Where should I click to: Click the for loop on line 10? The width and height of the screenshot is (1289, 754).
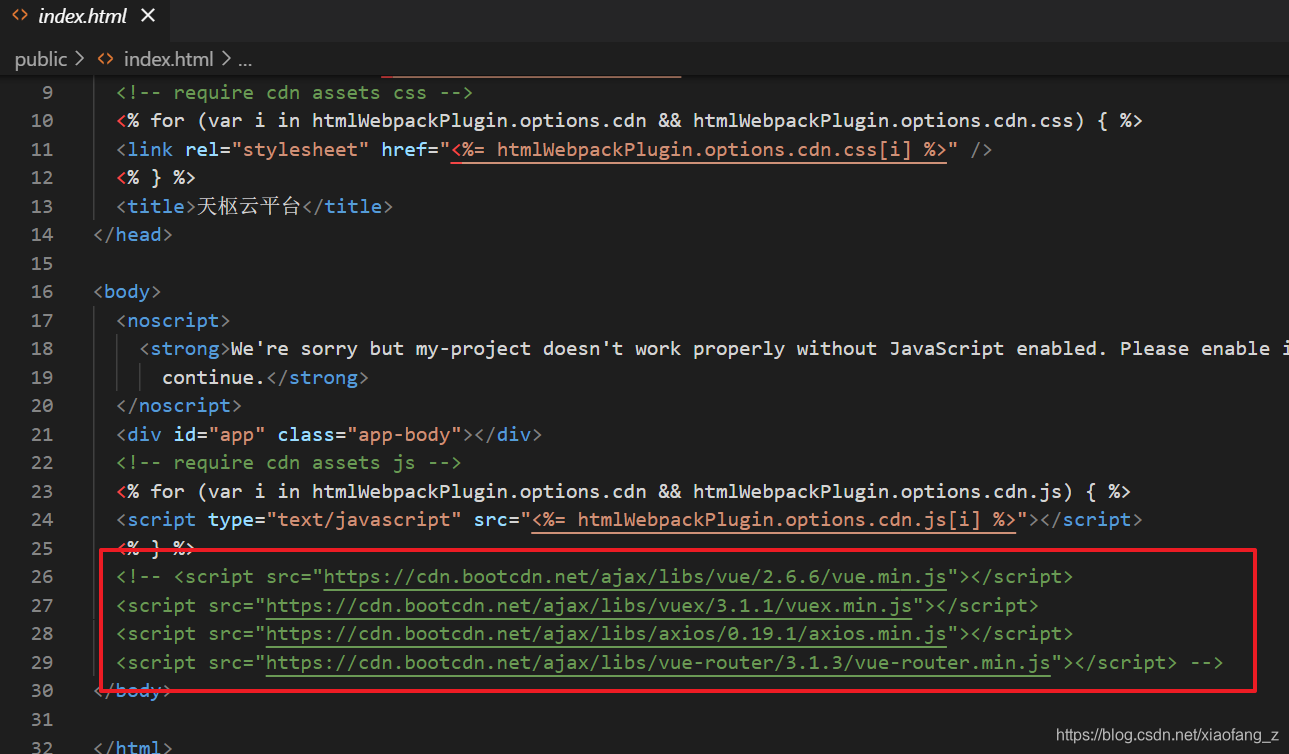tap(629, 120)
